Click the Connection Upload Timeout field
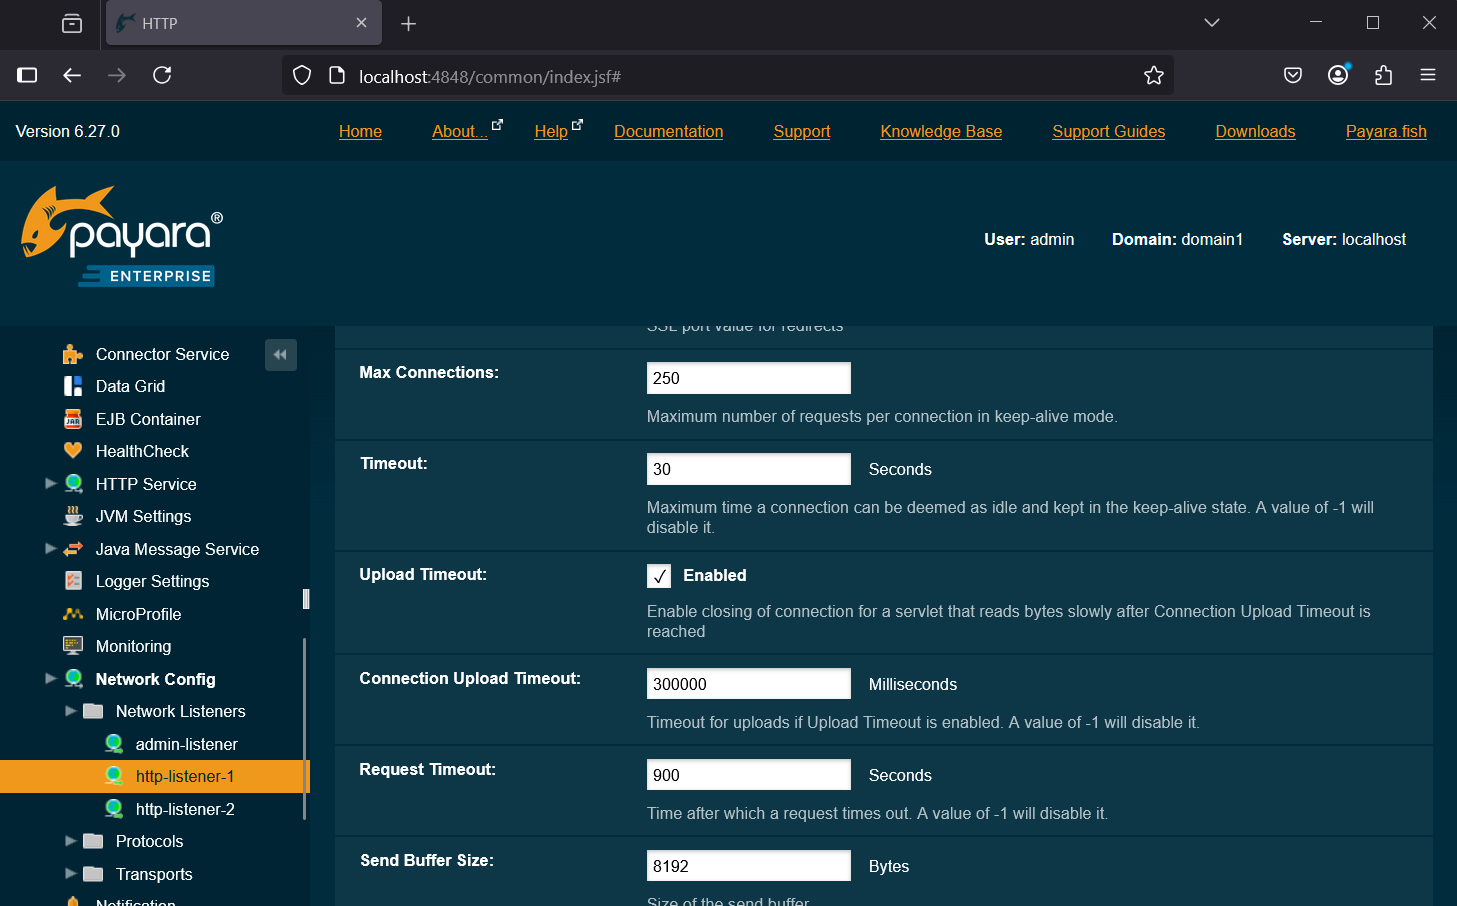This screenshot has width=1457, height=906. [x=749, y=684]
